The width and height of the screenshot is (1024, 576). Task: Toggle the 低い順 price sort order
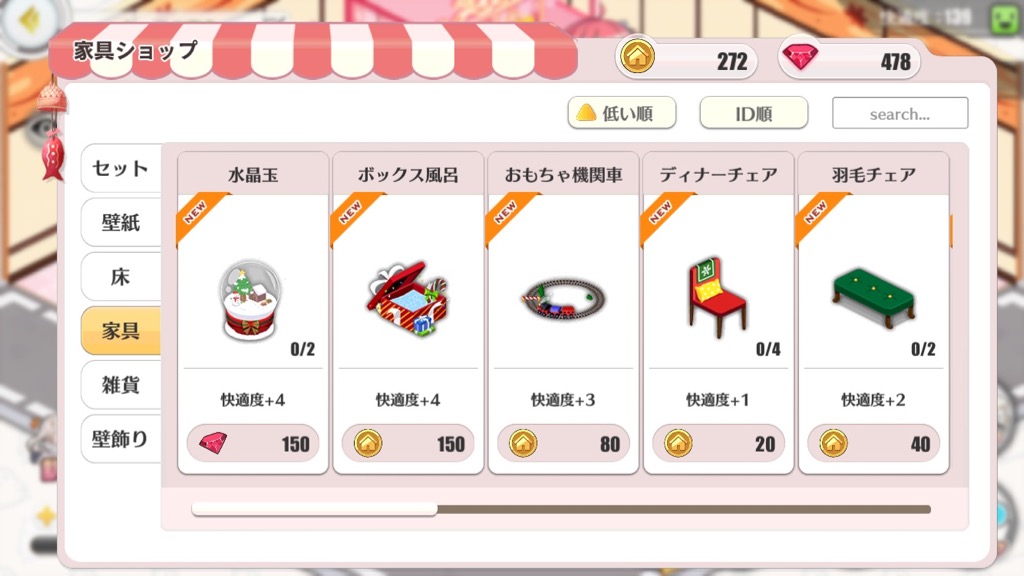[622, 113]
